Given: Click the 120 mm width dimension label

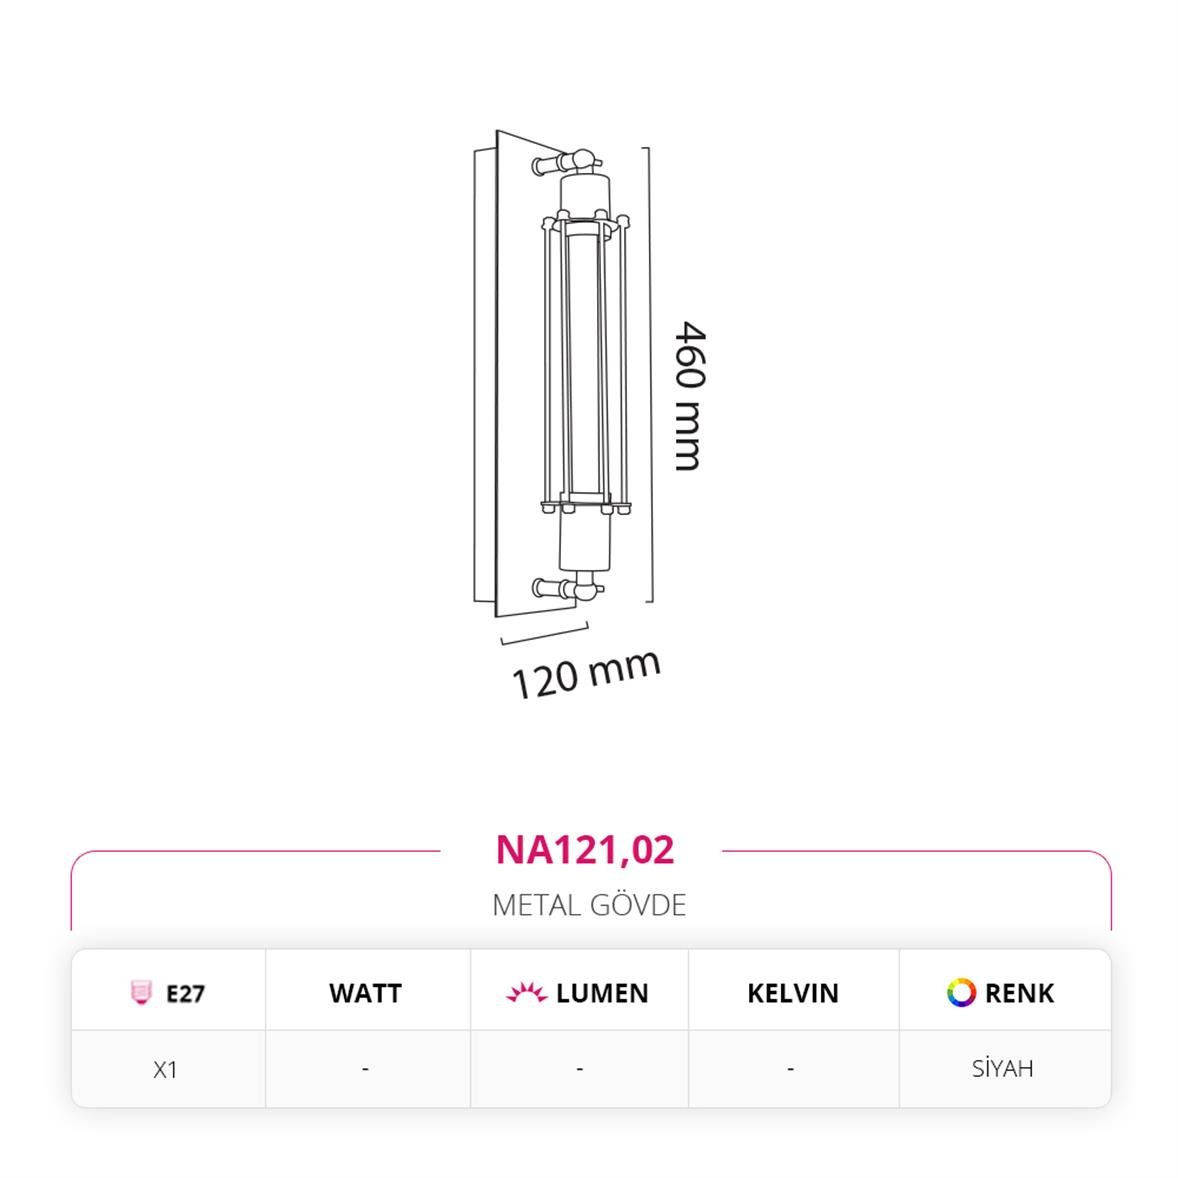Looking at the screenshot, I should pos(586,674).
